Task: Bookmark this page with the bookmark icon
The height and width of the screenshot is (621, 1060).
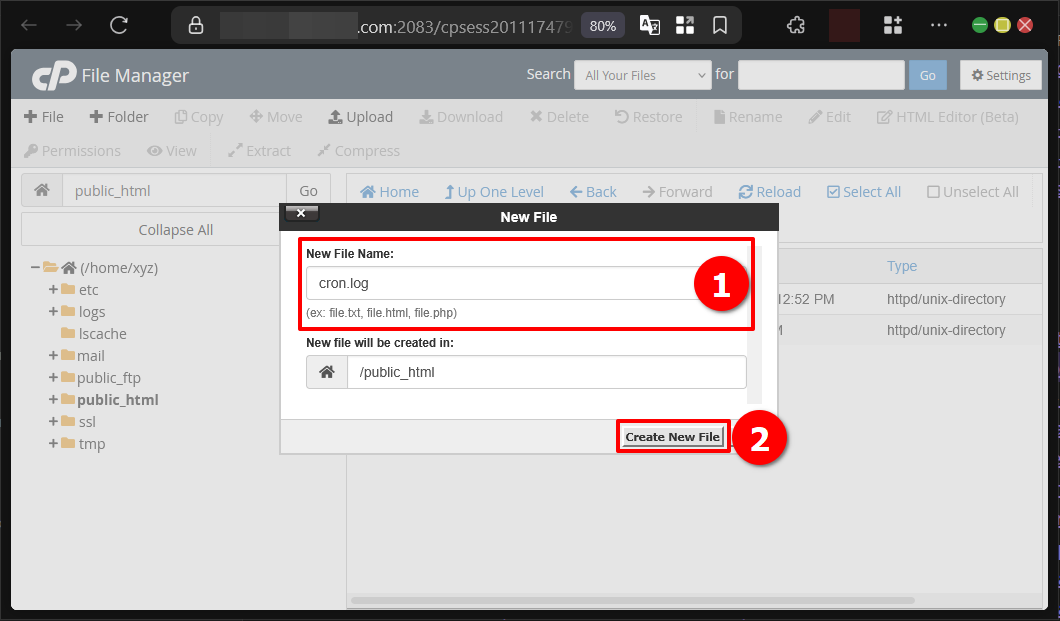Action: [x=719, y=26]
